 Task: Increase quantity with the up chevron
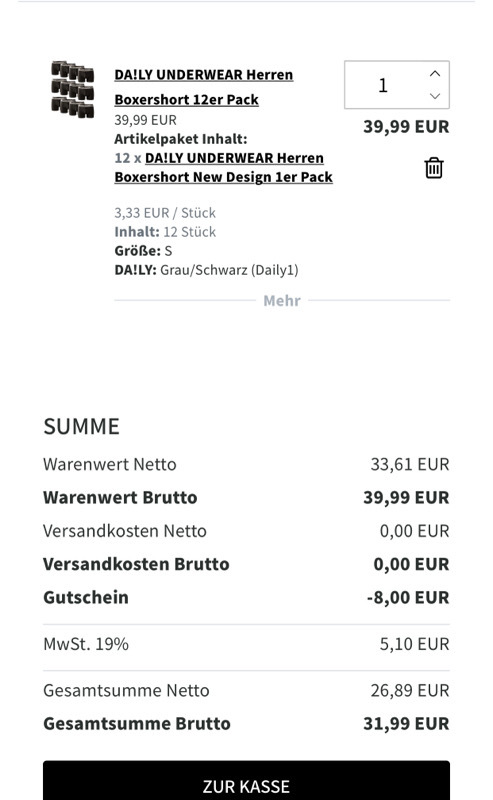point(435,73)
